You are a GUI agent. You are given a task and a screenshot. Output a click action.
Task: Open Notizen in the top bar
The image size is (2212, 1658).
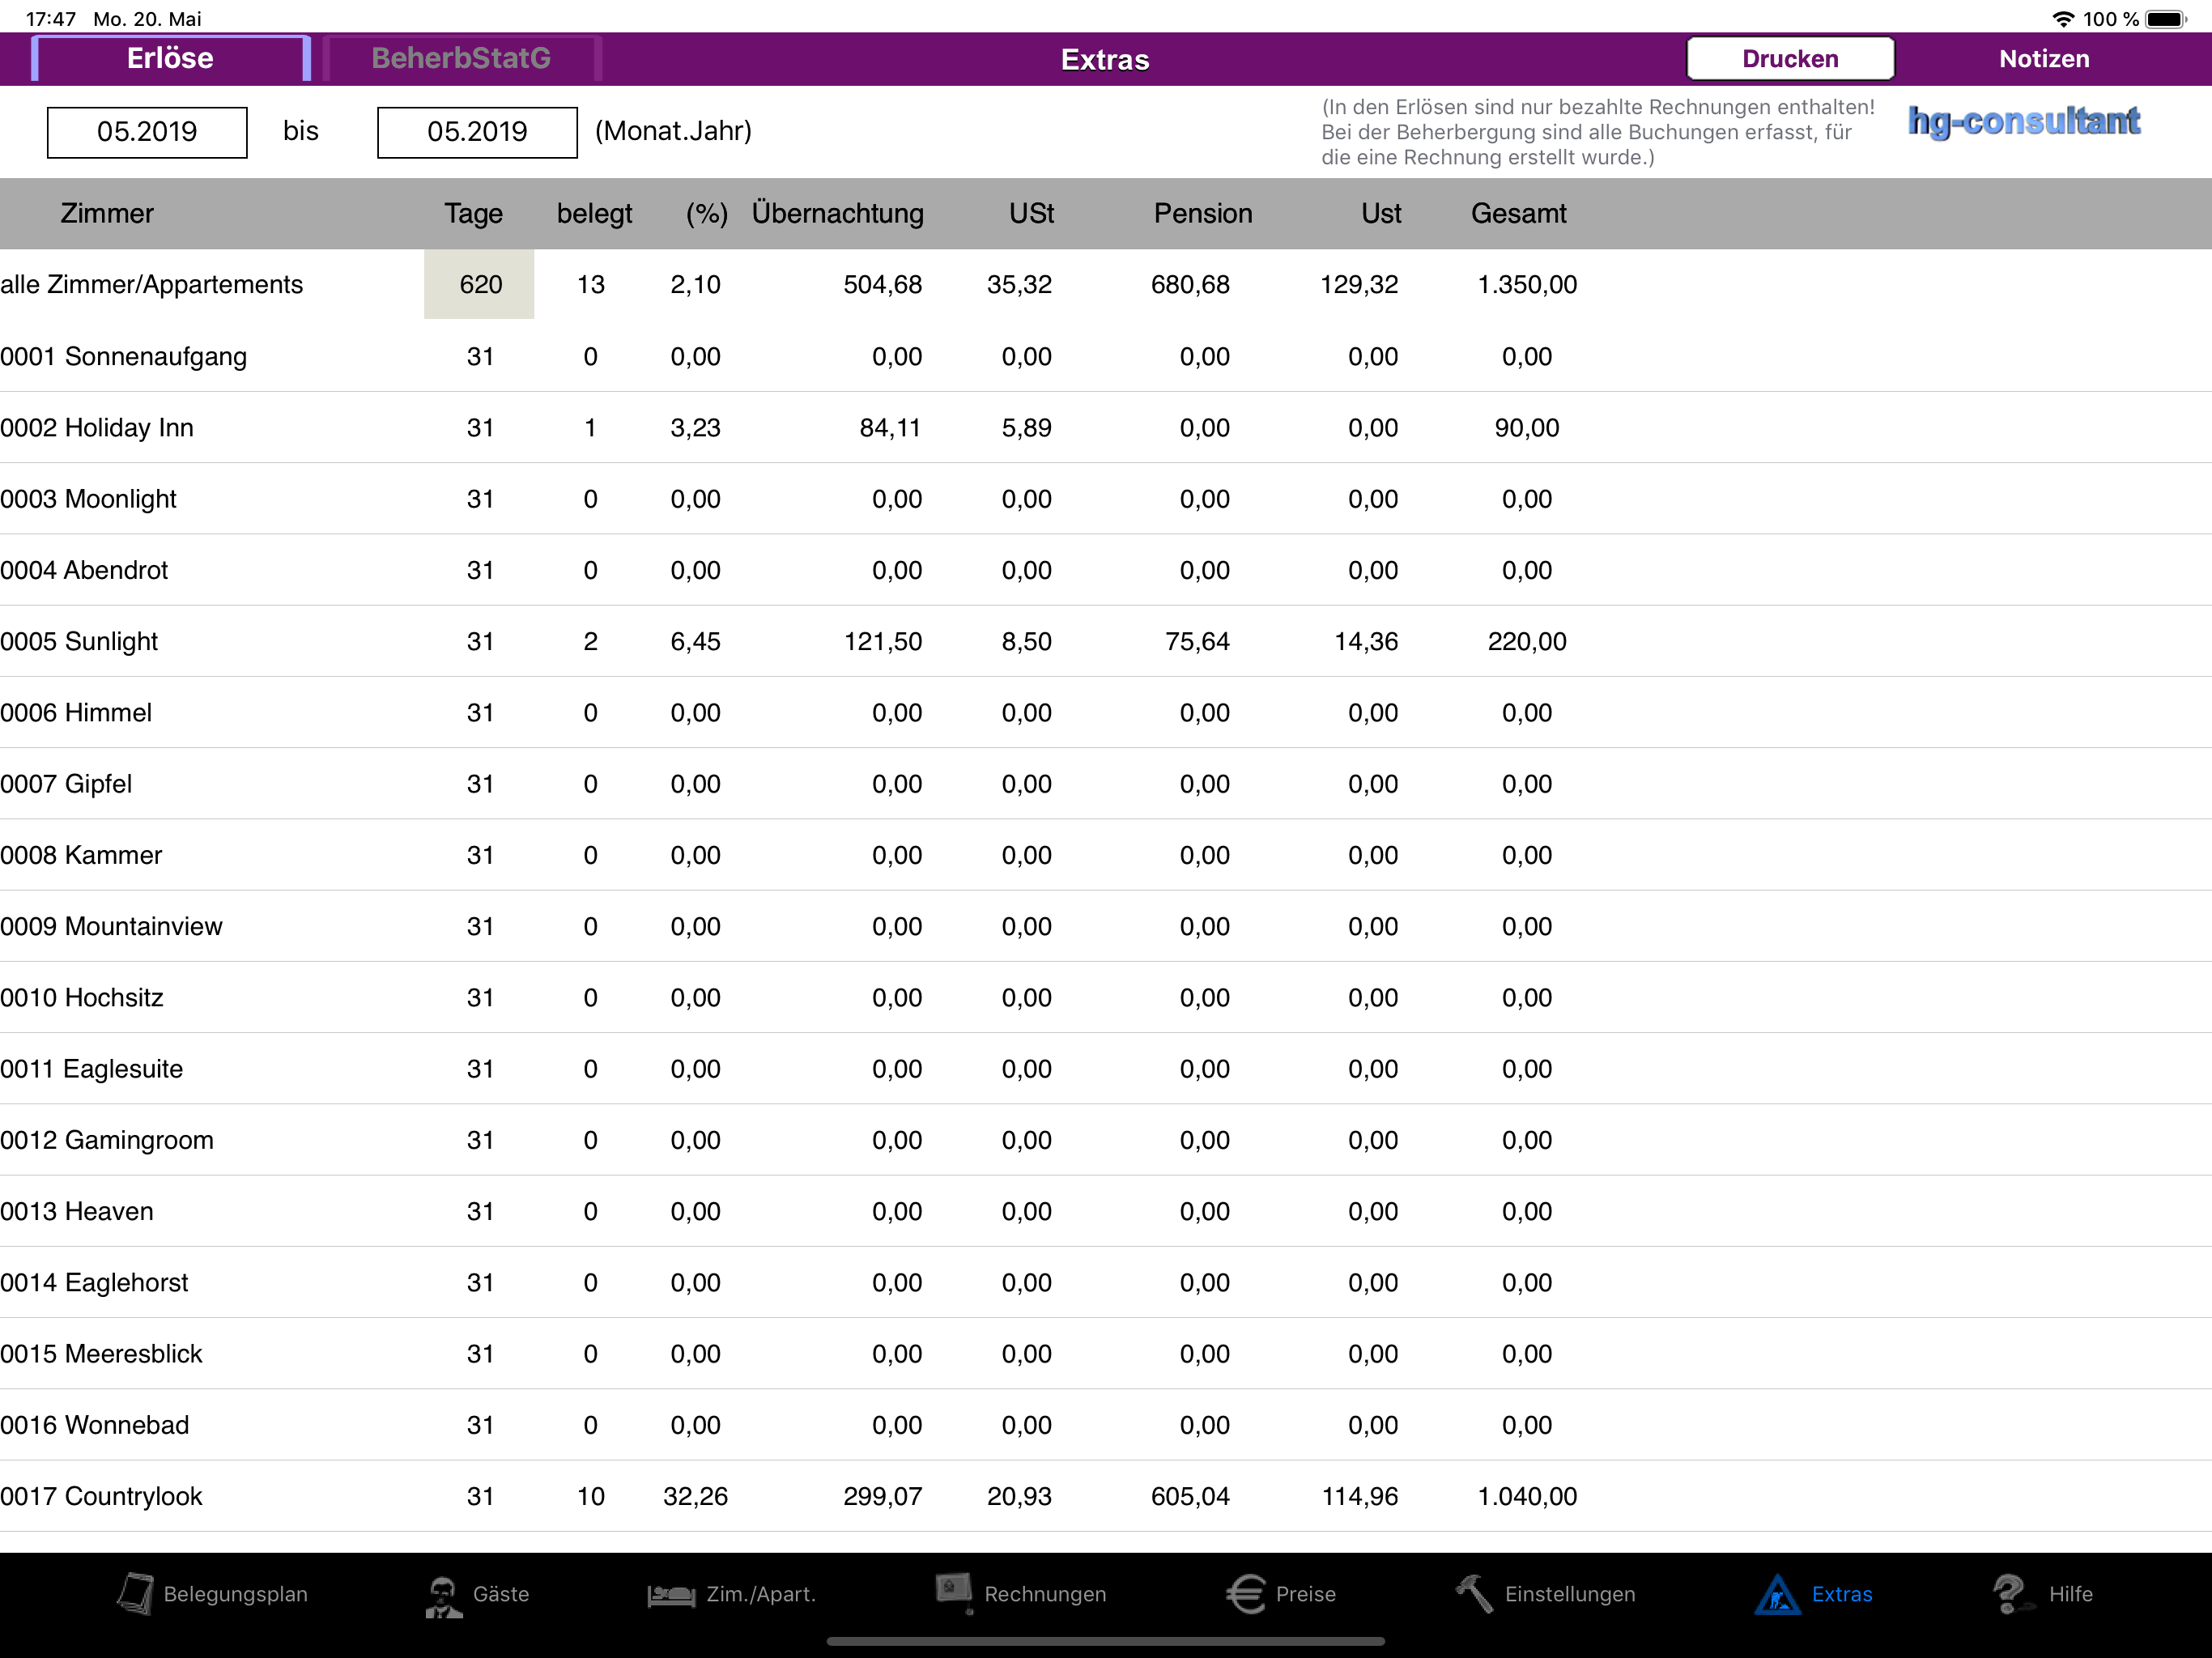(2044, 58)
